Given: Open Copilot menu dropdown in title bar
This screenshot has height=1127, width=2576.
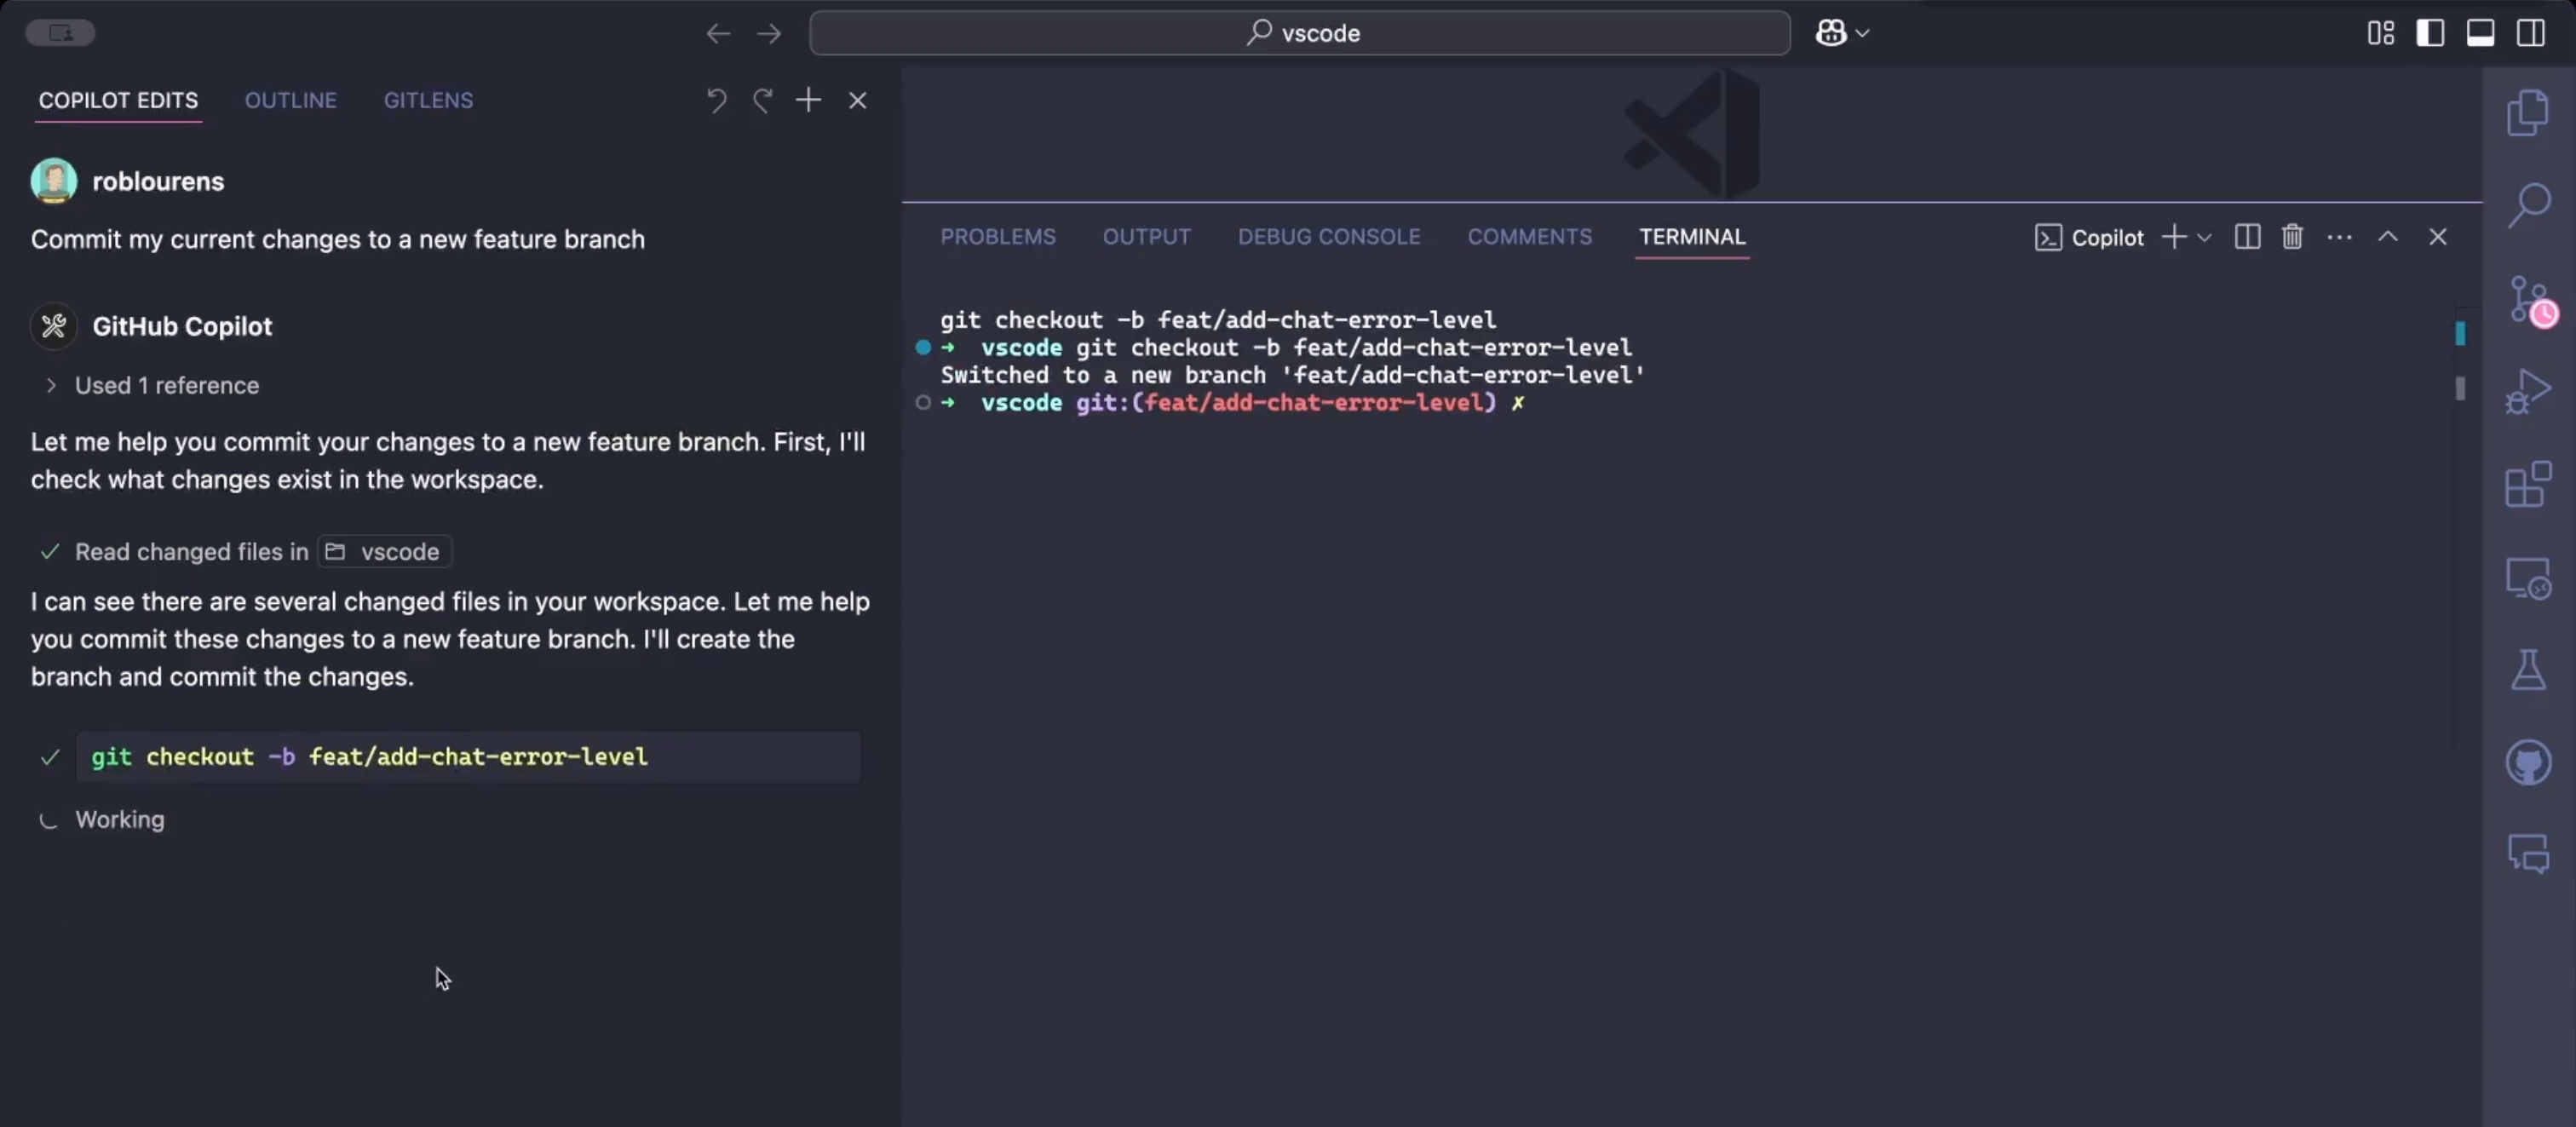Looking at the screenshot, I should click(x=1861, y=33).
